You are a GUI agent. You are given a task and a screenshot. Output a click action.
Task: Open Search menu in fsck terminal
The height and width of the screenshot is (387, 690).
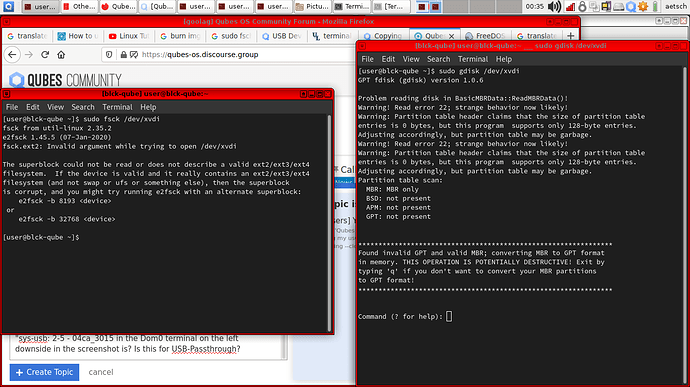point(83,107)
